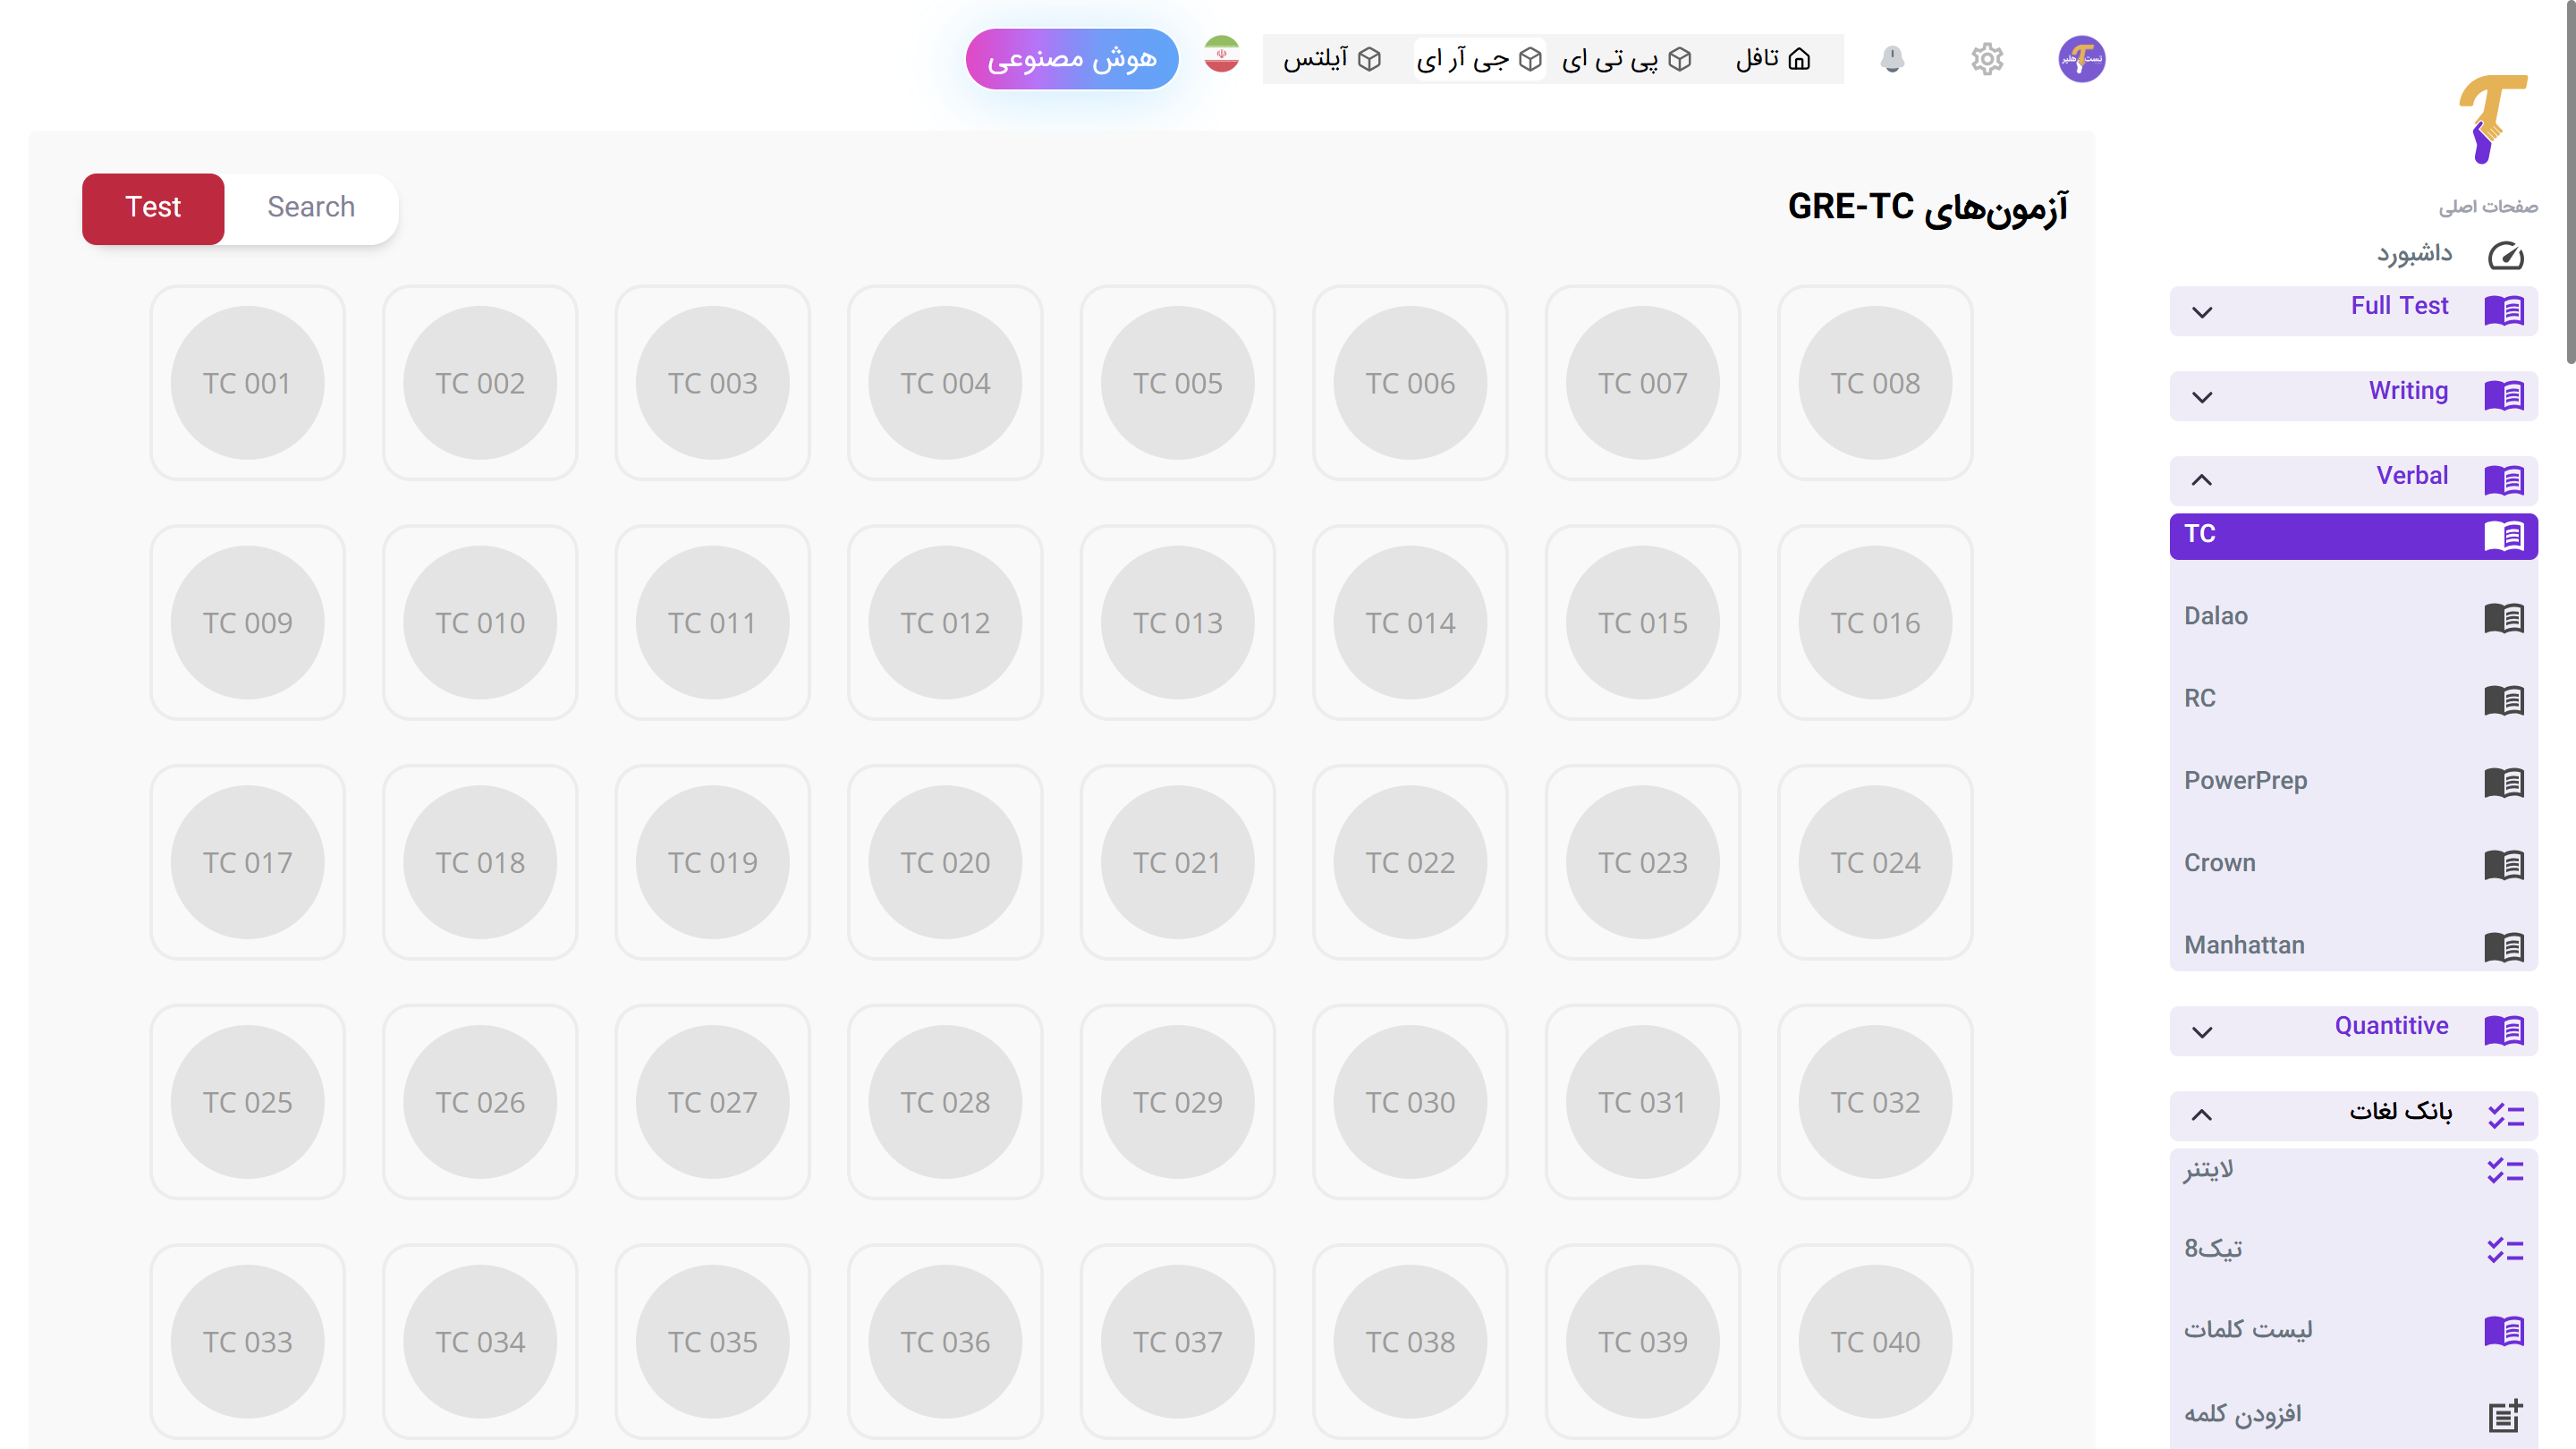Click the purple user profile avatar
2576x1449 pixels.
point(2081,59)
